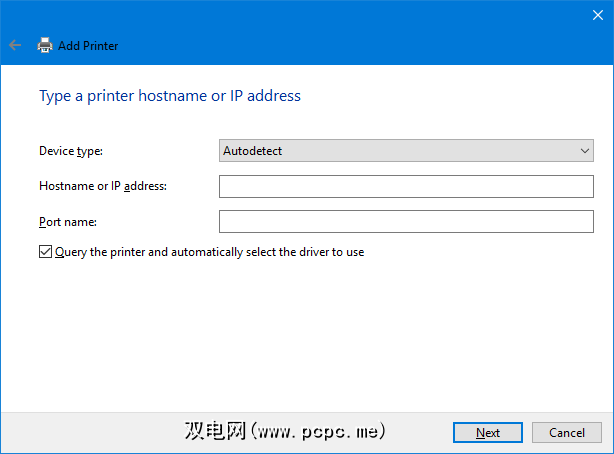Click inside the Port name text box

[x=406, y=221]
